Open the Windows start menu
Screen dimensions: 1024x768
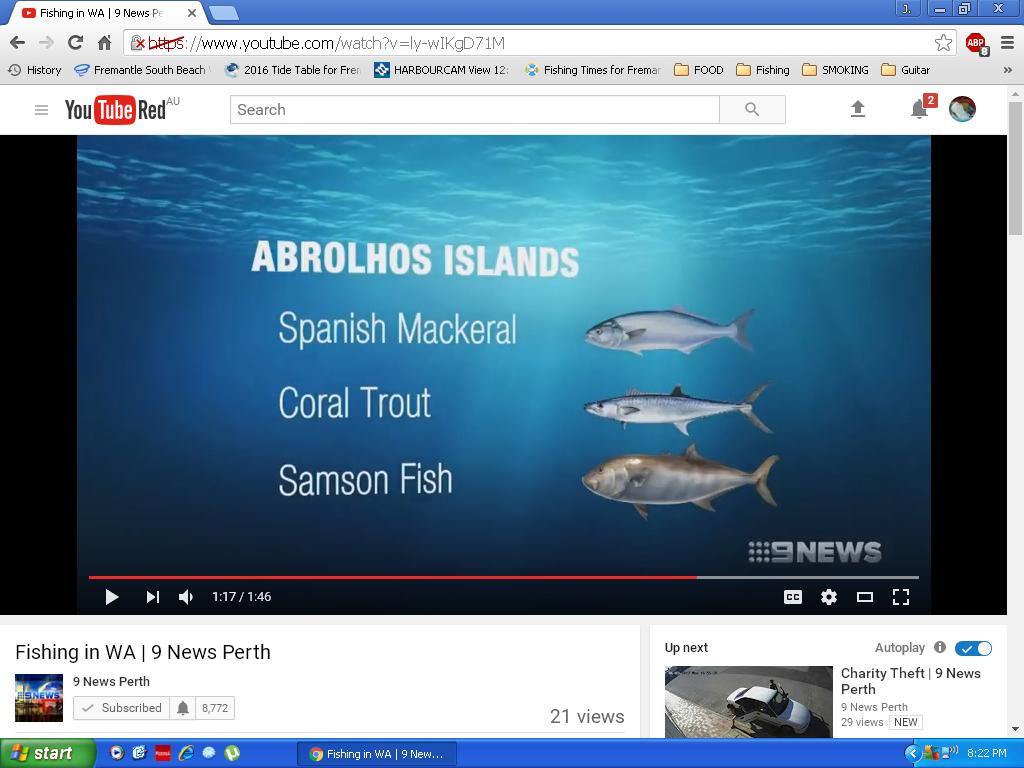[47, 754]
